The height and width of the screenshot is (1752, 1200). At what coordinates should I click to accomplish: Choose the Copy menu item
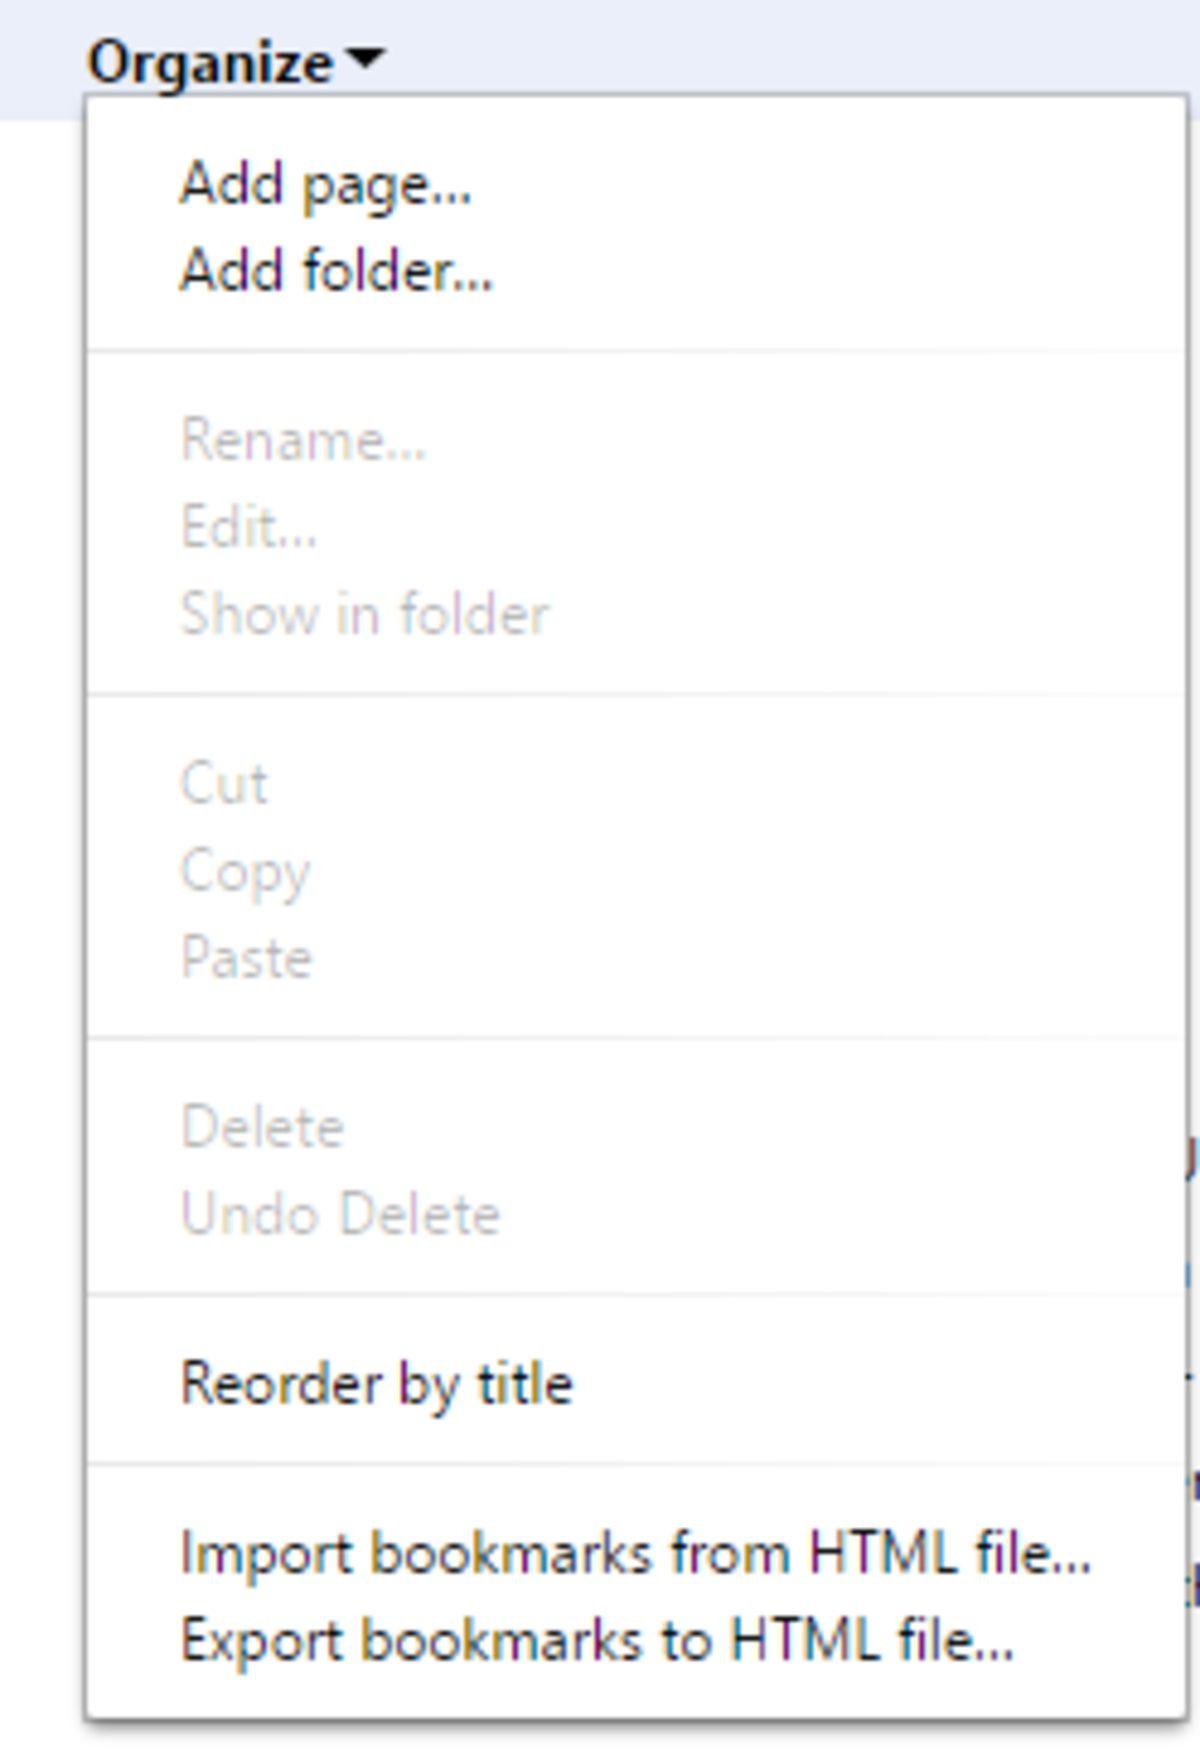(245, 871)
